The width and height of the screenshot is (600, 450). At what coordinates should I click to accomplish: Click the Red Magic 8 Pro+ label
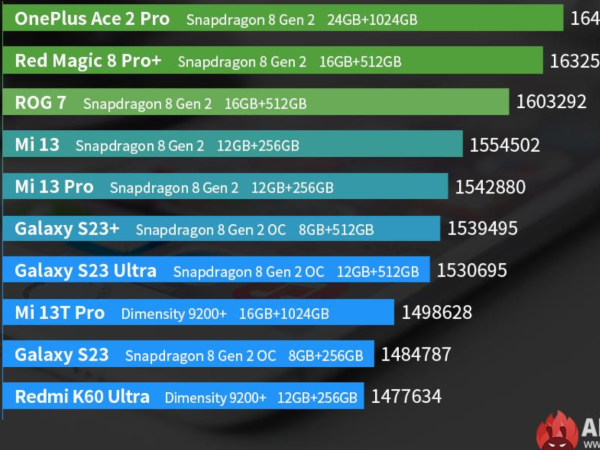click(88, 61)
